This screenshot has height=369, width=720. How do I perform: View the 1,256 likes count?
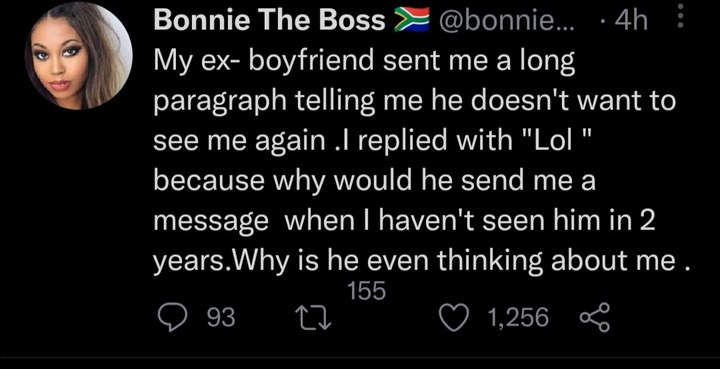point(518,318)
